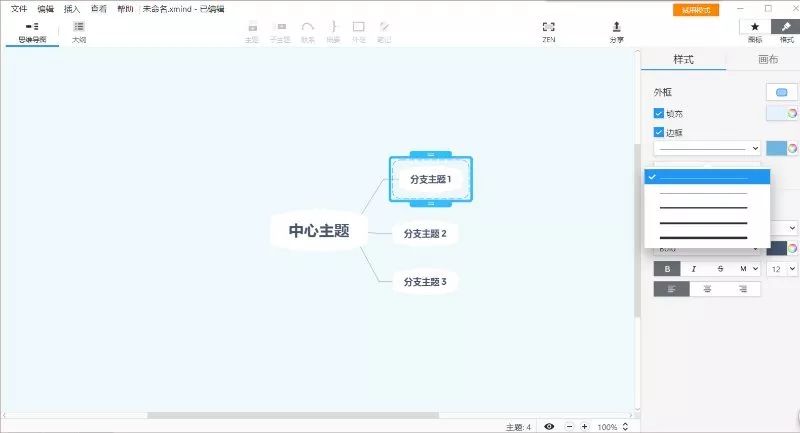
Task: Zoom out with the minus button
Action: [x=569, y=426]
